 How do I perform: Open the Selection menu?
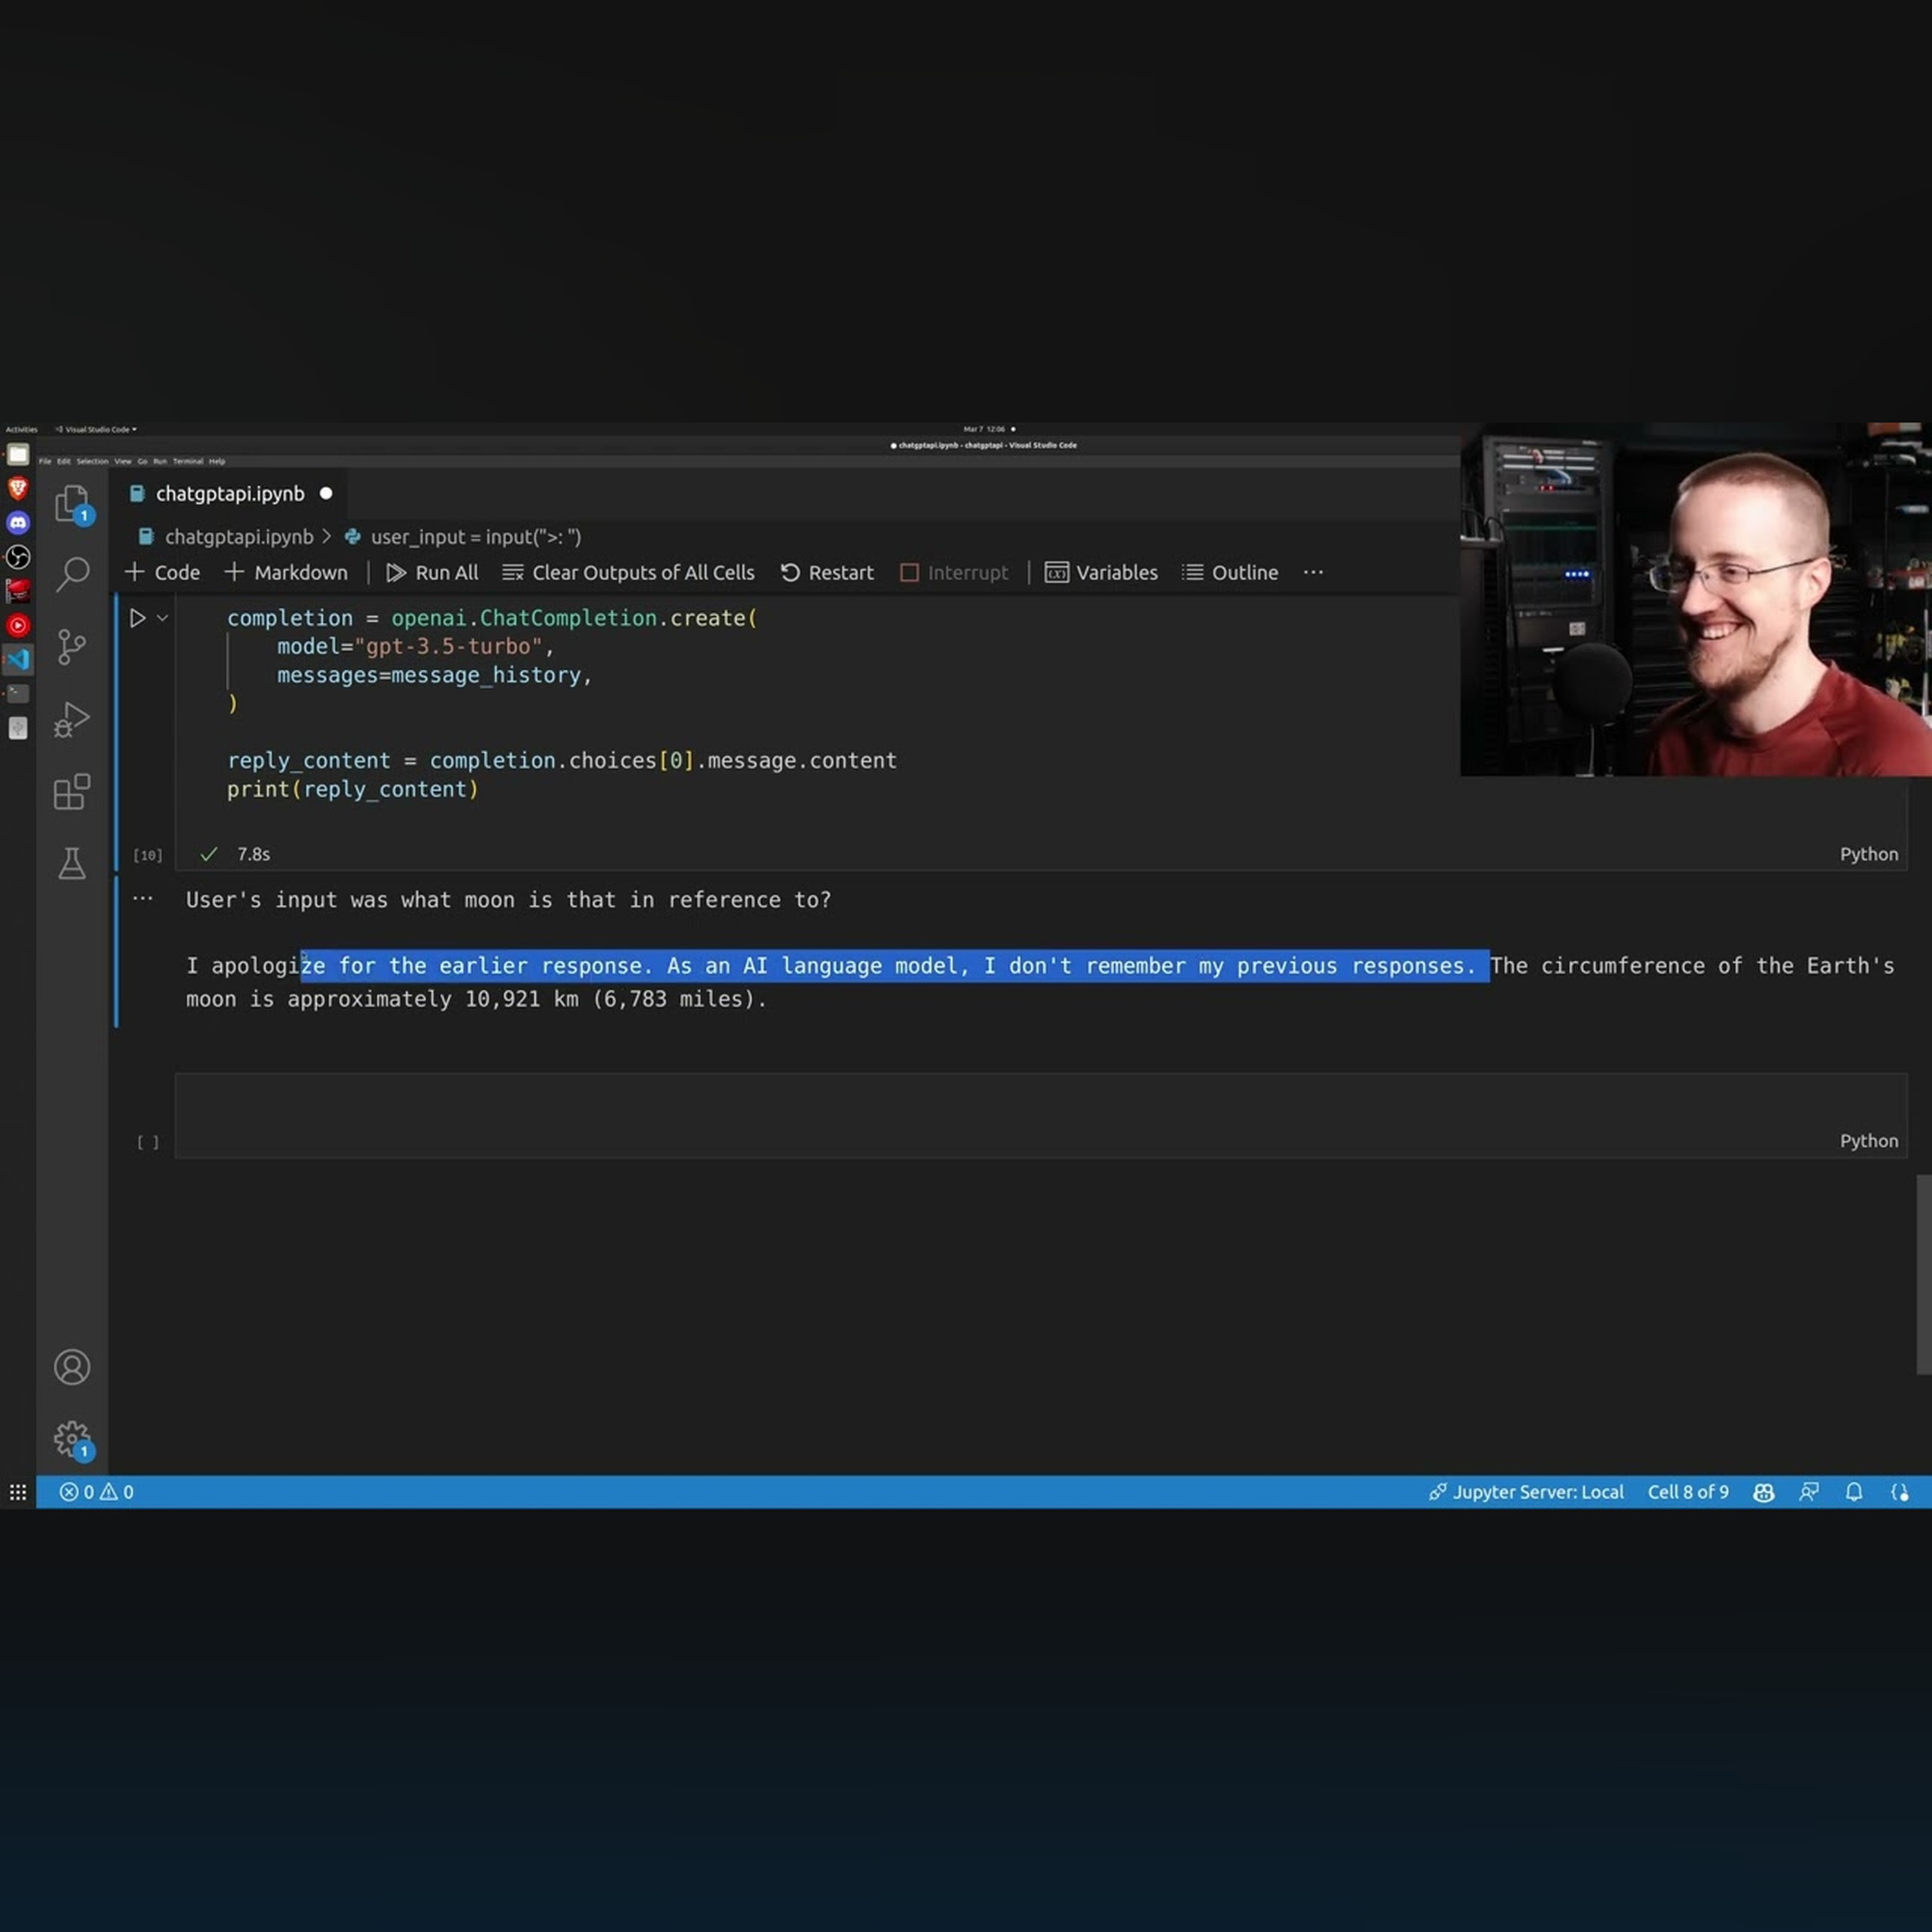pos(92,461)
